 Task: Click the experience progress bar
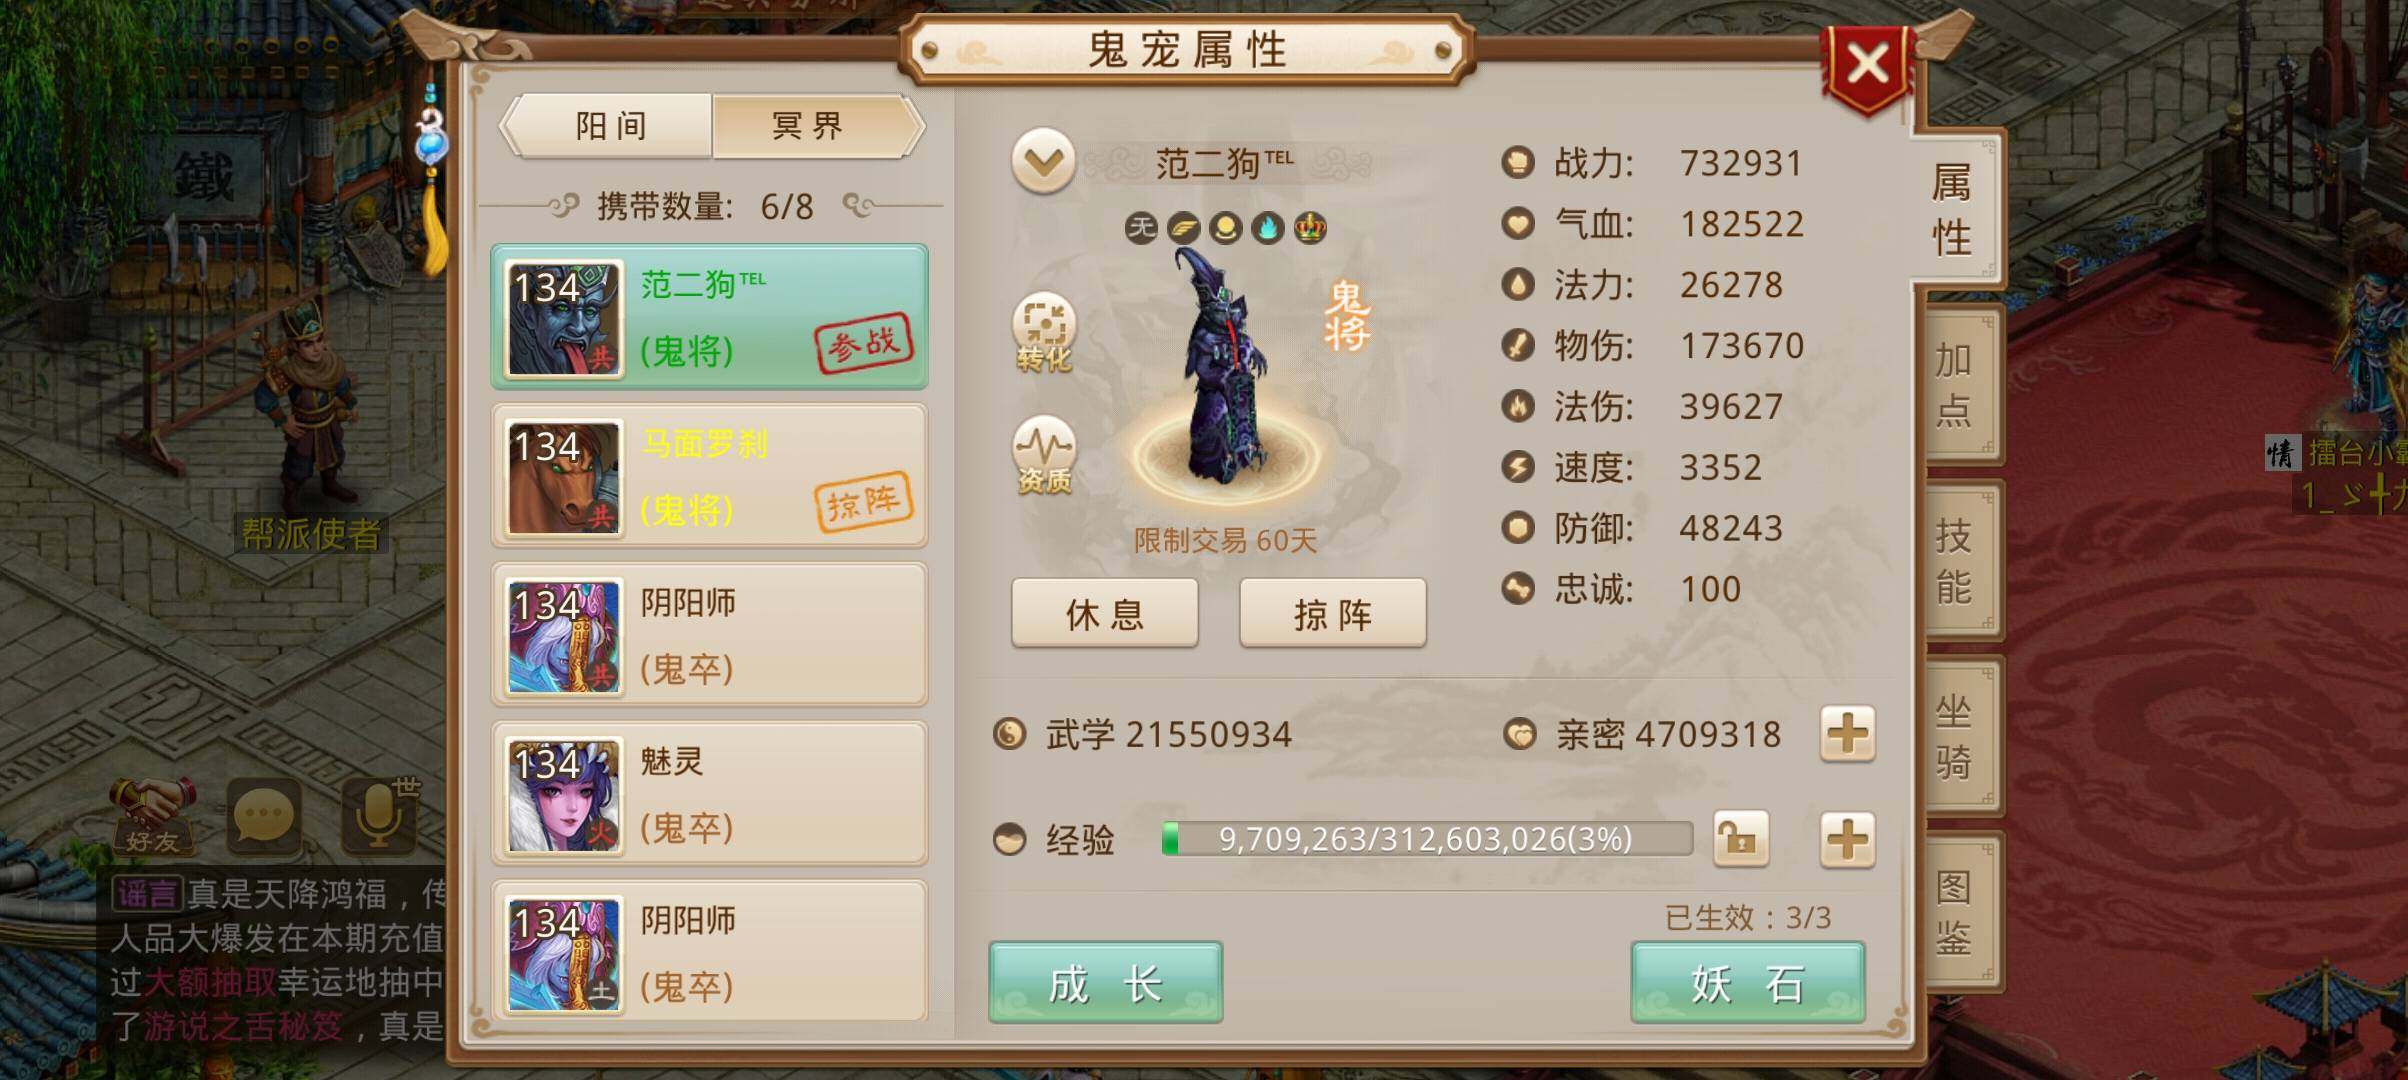[x=1427, y=839]
